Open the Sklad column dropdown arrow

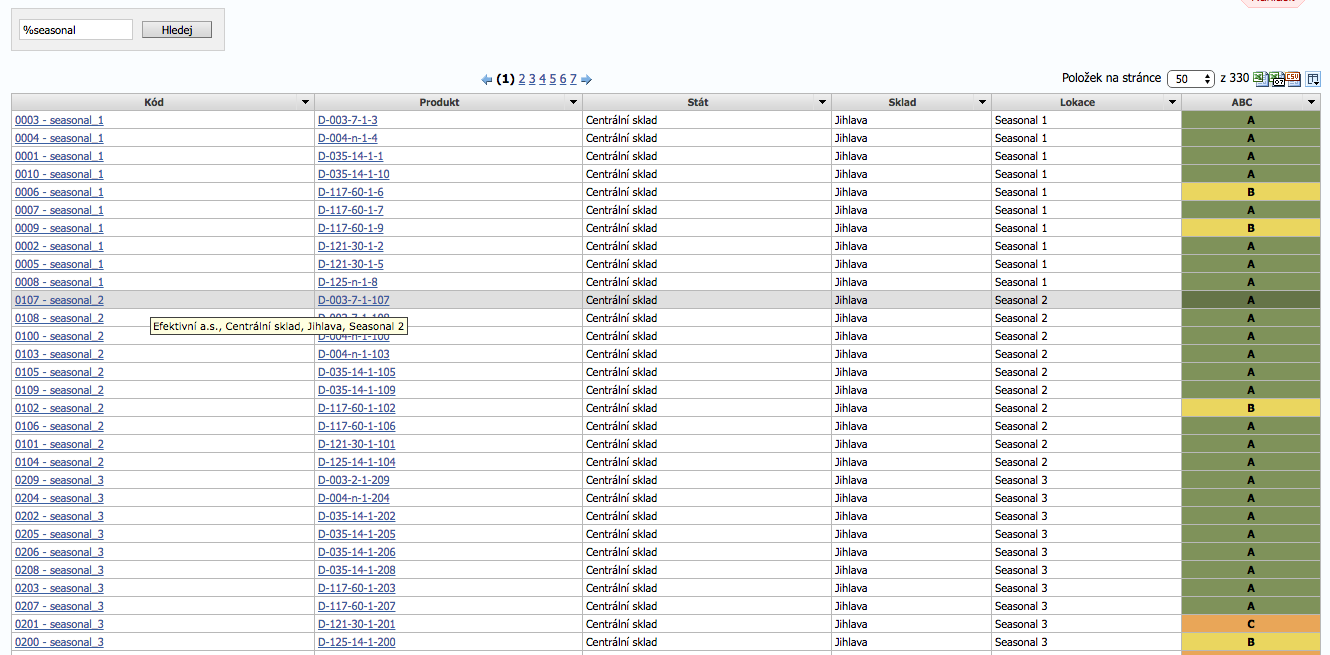tap(982, 103)
